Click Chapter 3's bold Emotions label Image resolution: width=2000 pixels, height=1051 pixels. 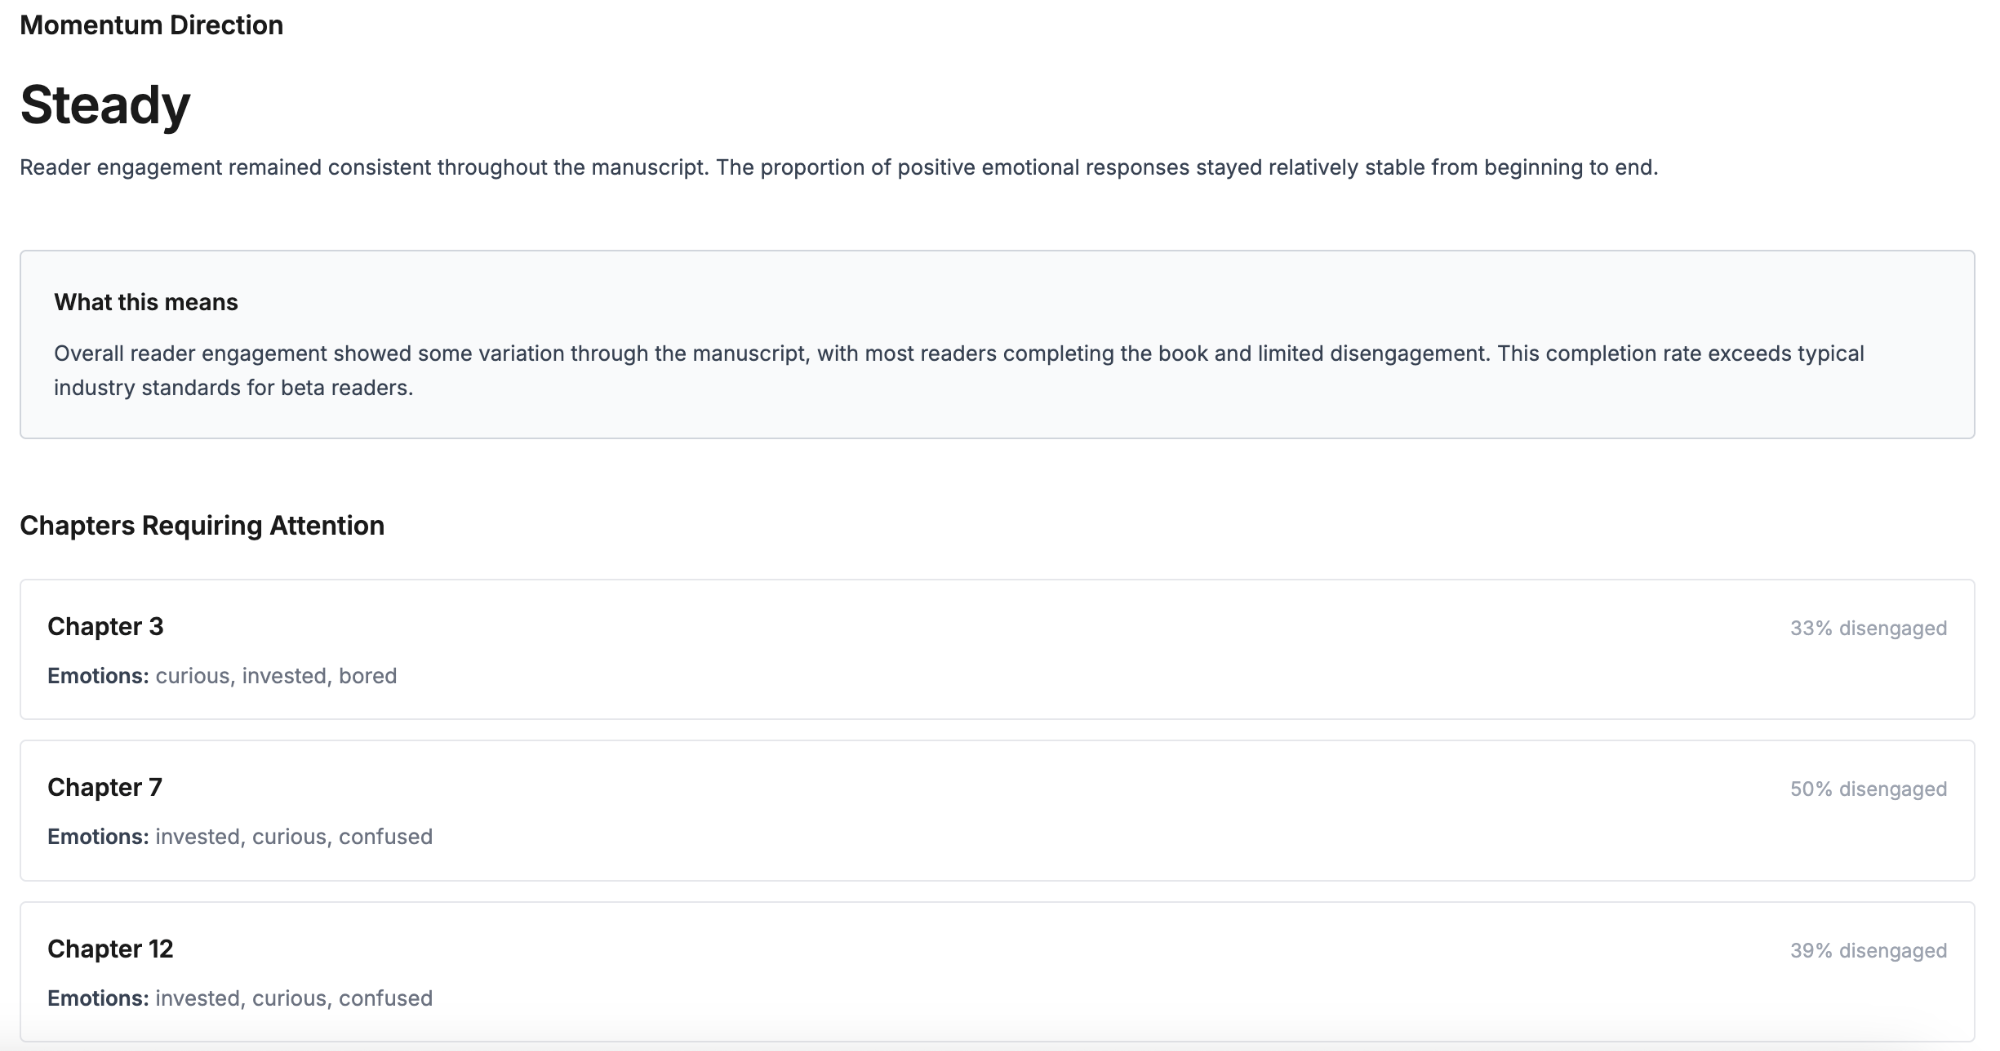(x=98, y=676)
